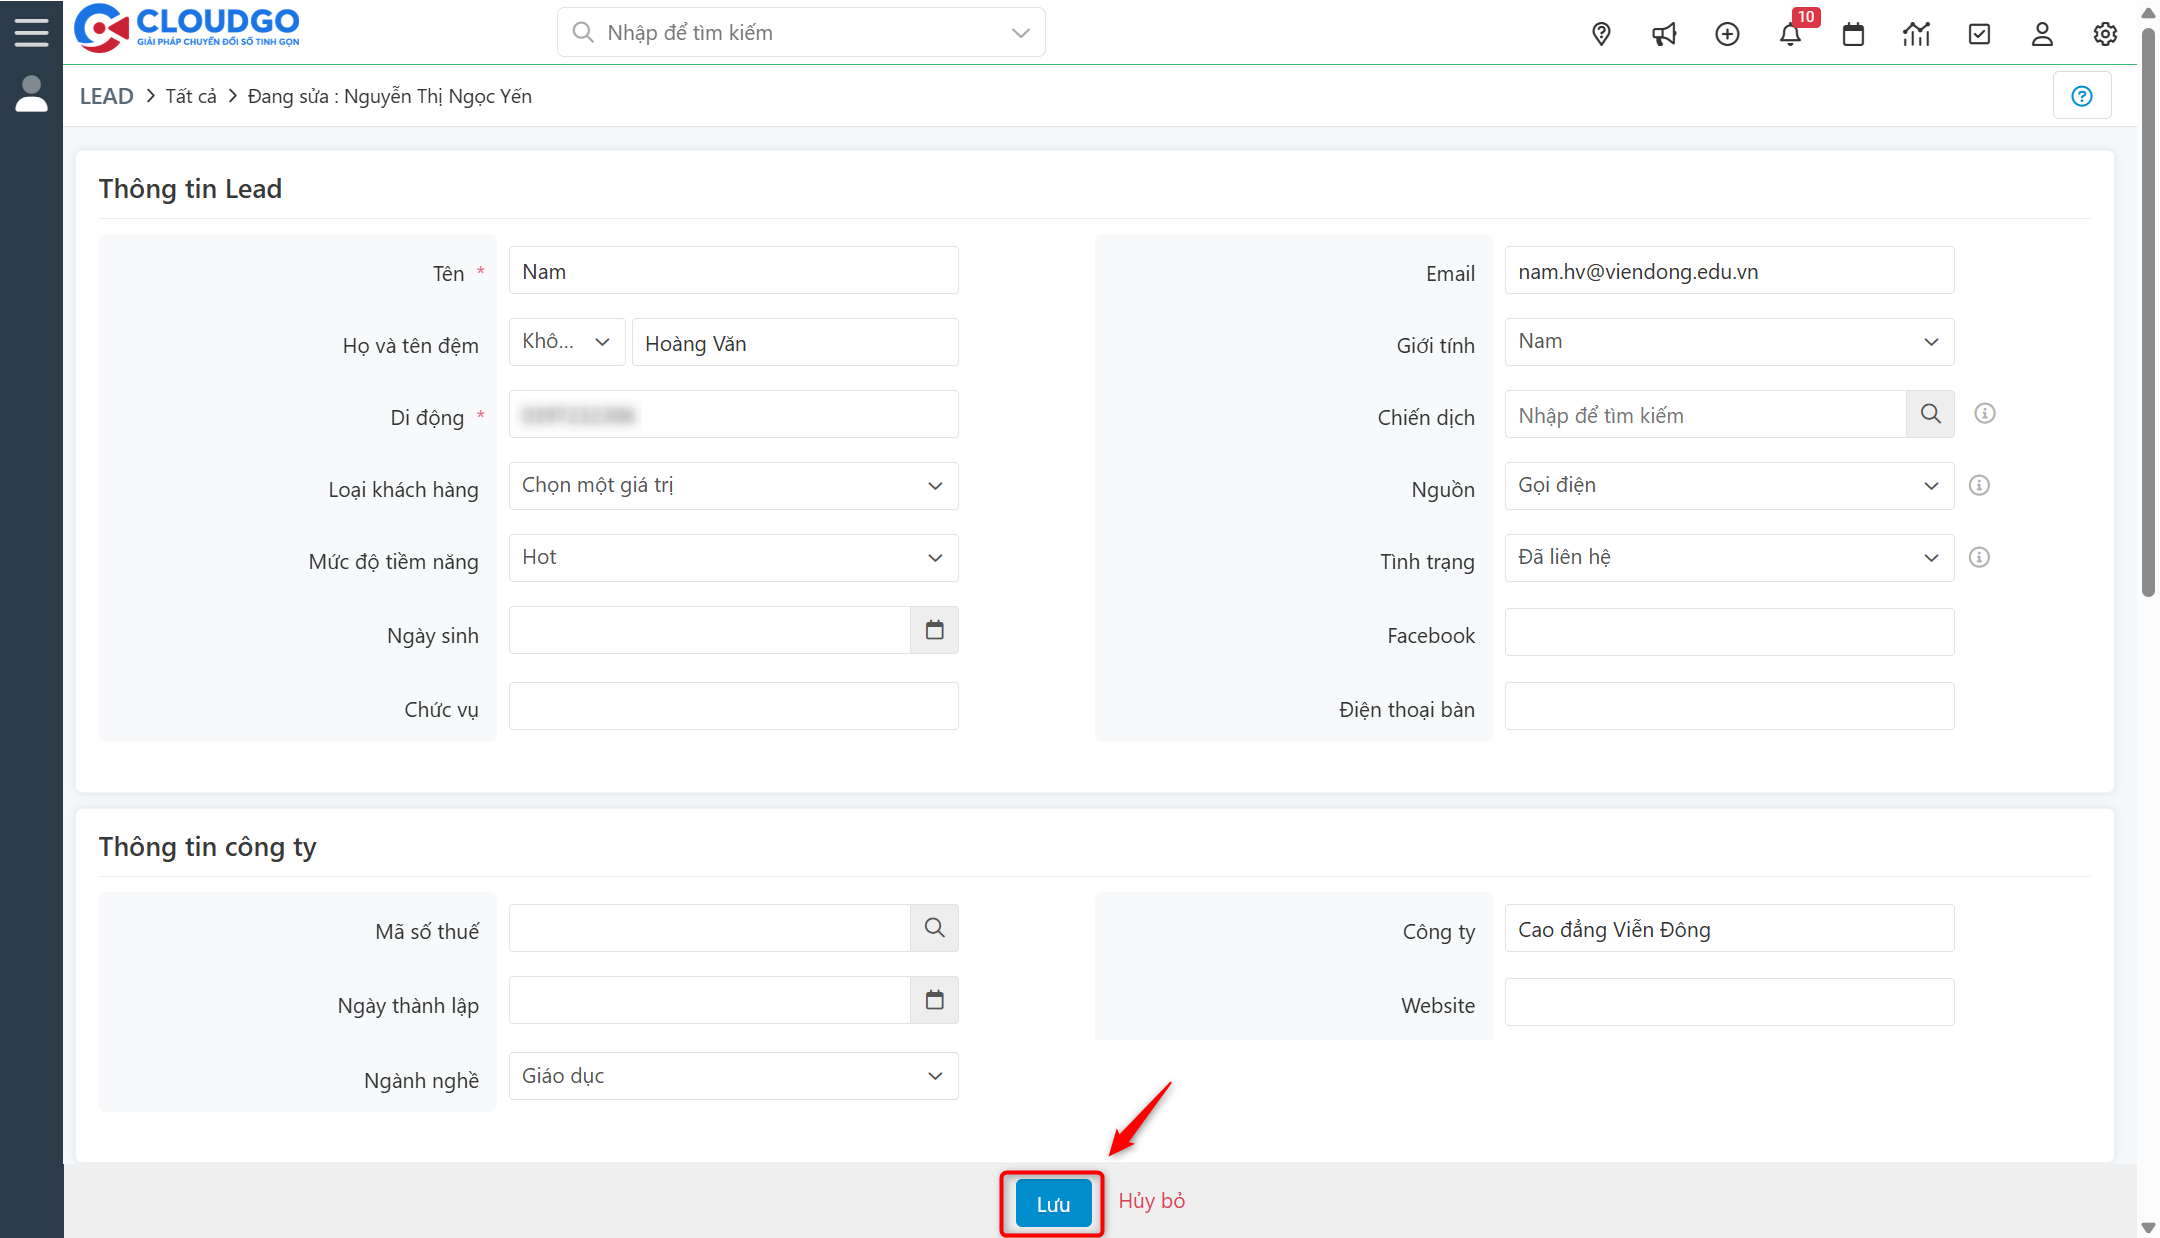View info tooltip next to Tình trạng field
Screen dimensions: 2160x1238
1978,557
